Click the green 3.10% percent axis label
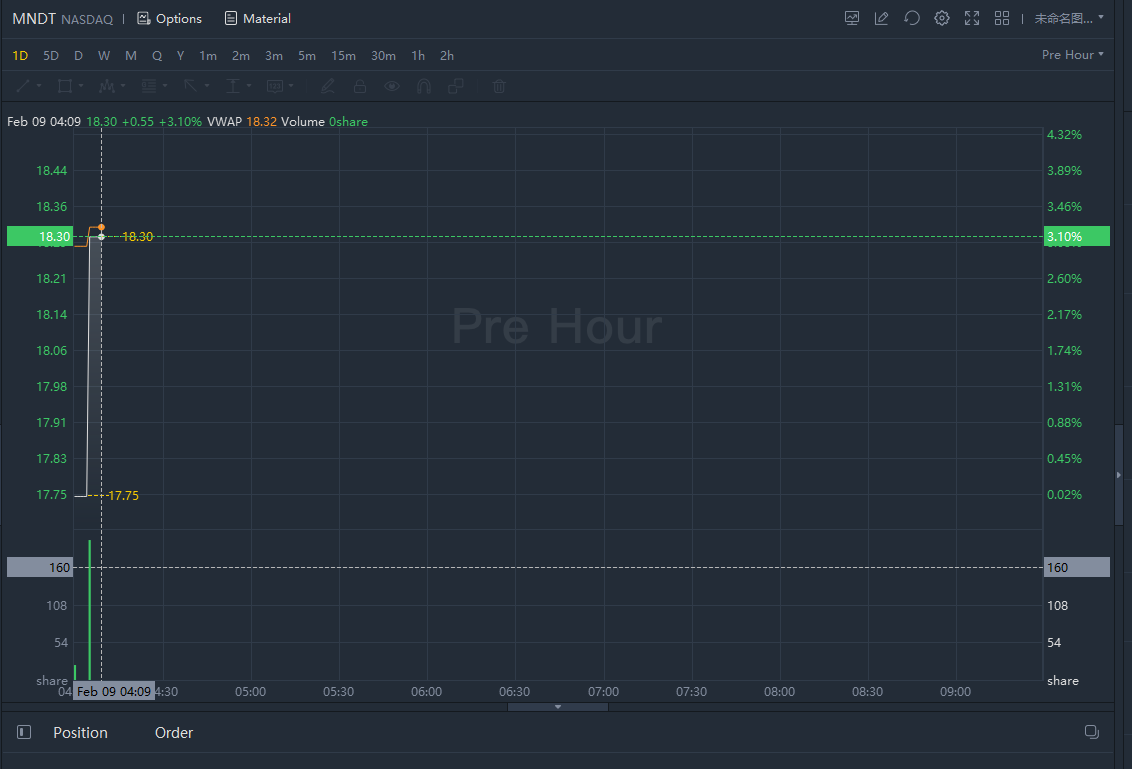1132x769 pixels. tap(1076, 236)
